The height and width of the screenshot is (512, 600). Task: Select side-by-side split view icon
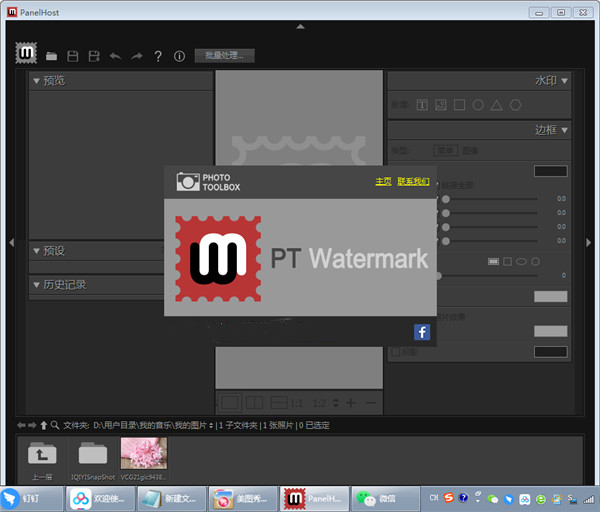point(254,403)
